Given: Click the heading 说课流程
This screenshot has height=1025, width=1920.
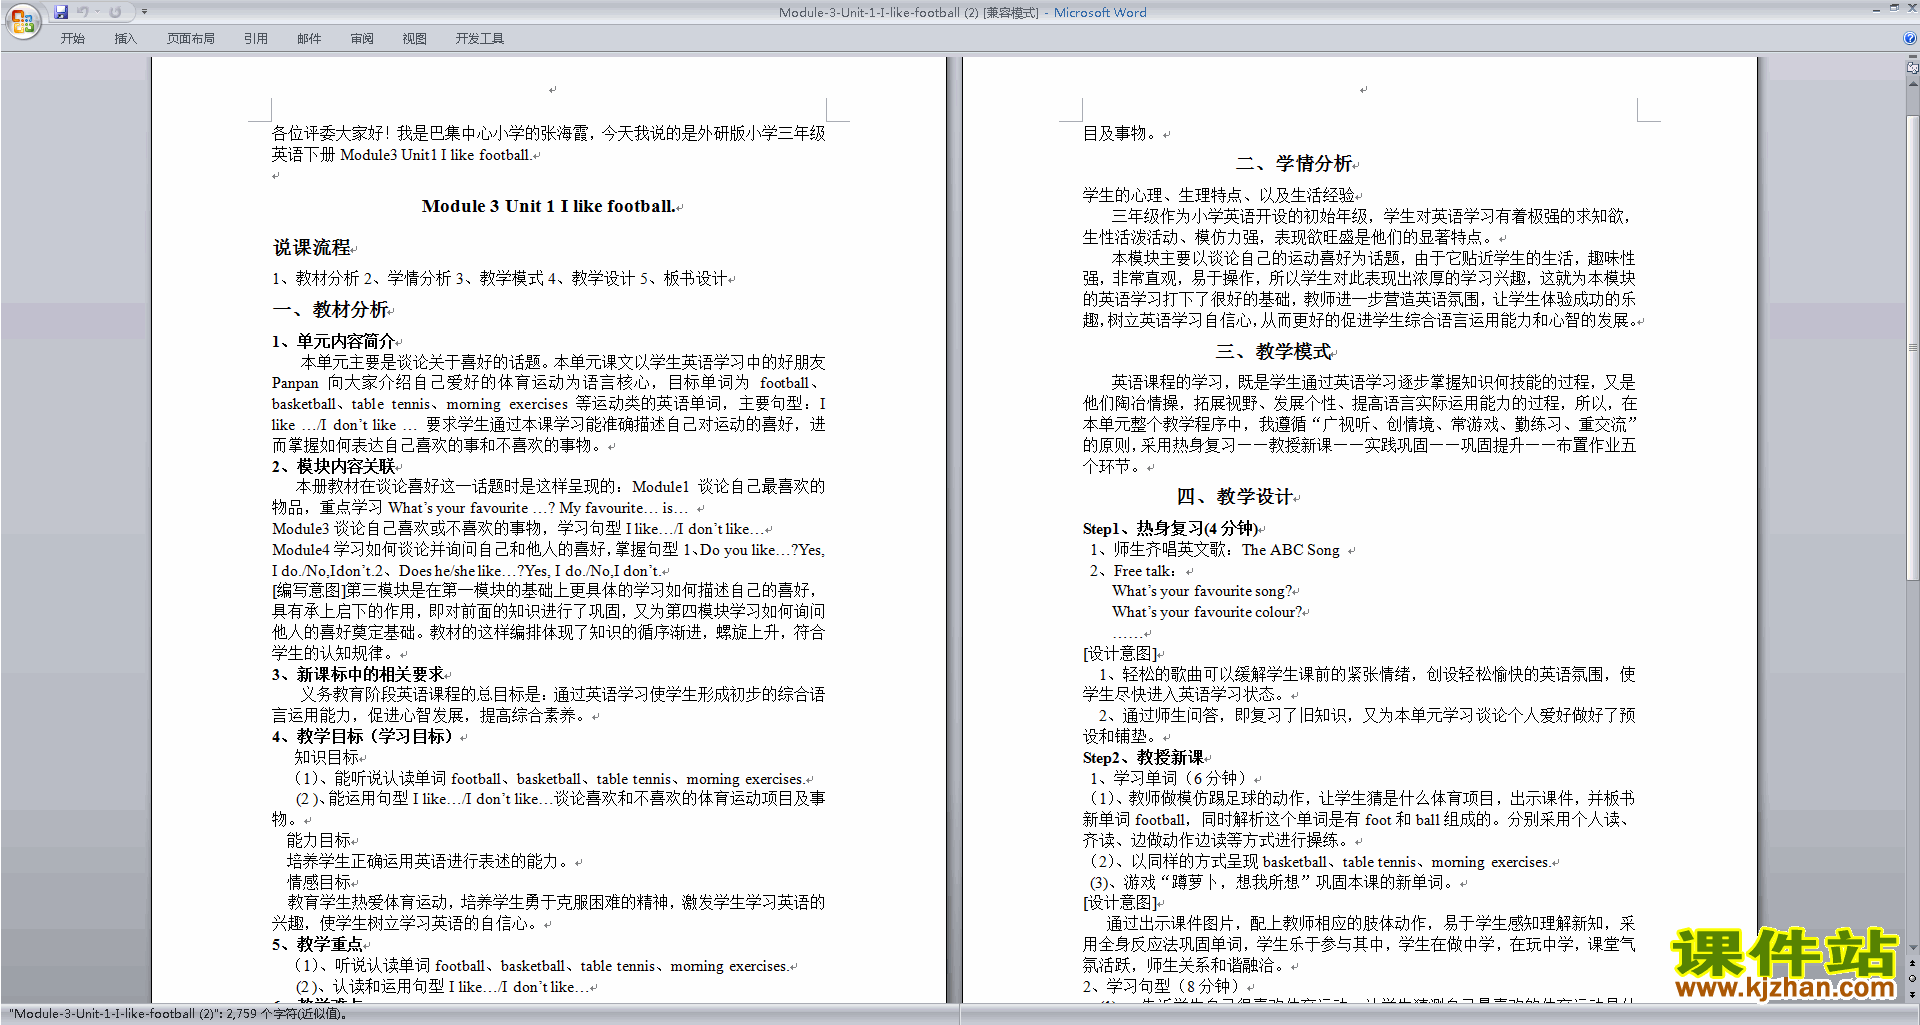Looking at the screenshot, I should (x=312, y=247).
